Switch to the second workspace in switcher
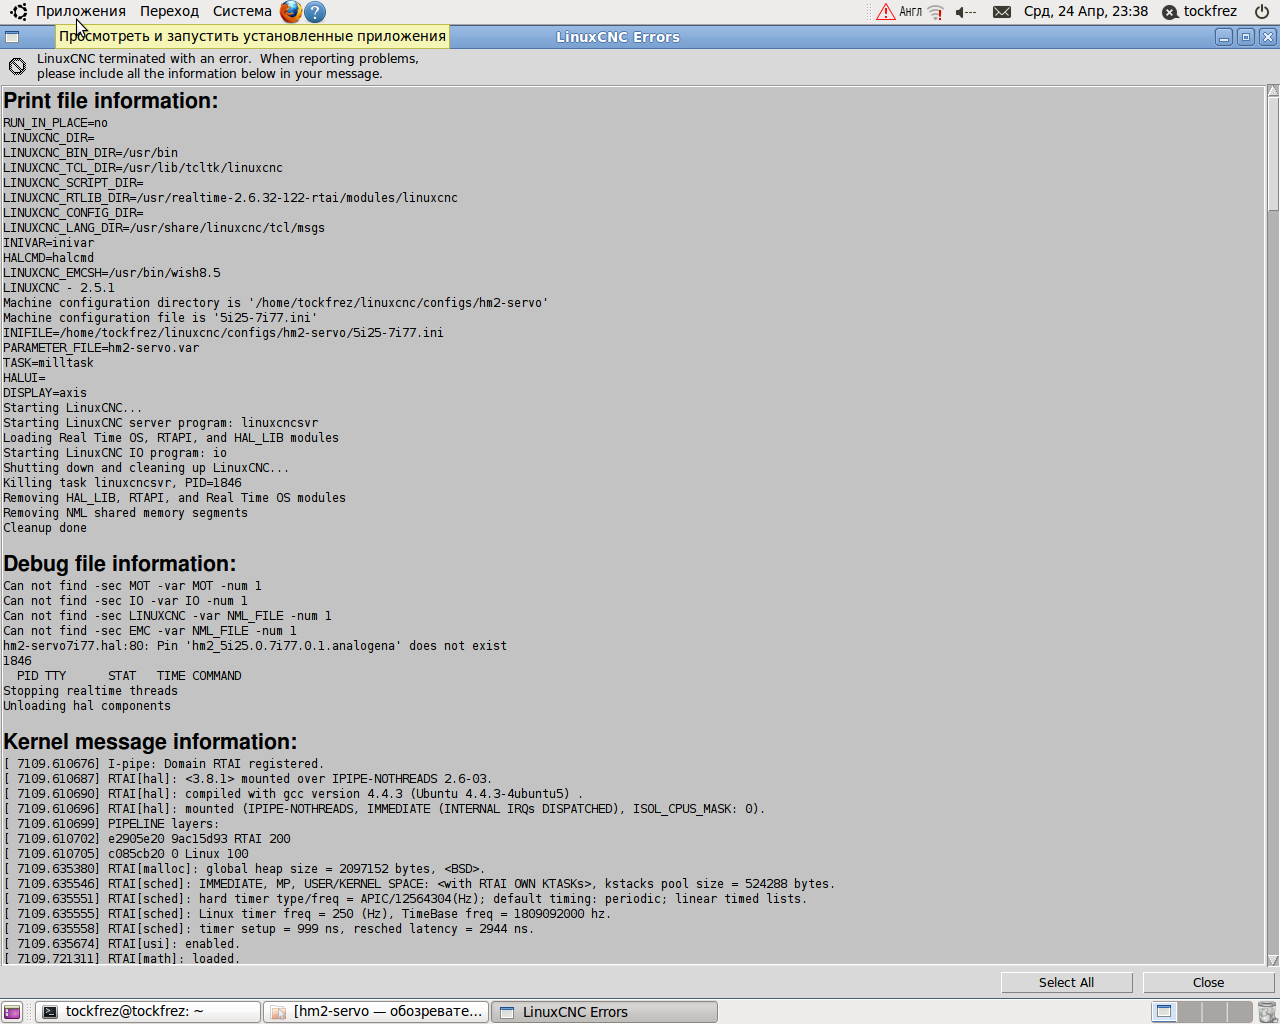Viewport: 1280px width, 1024px height. point(1189,1012)
